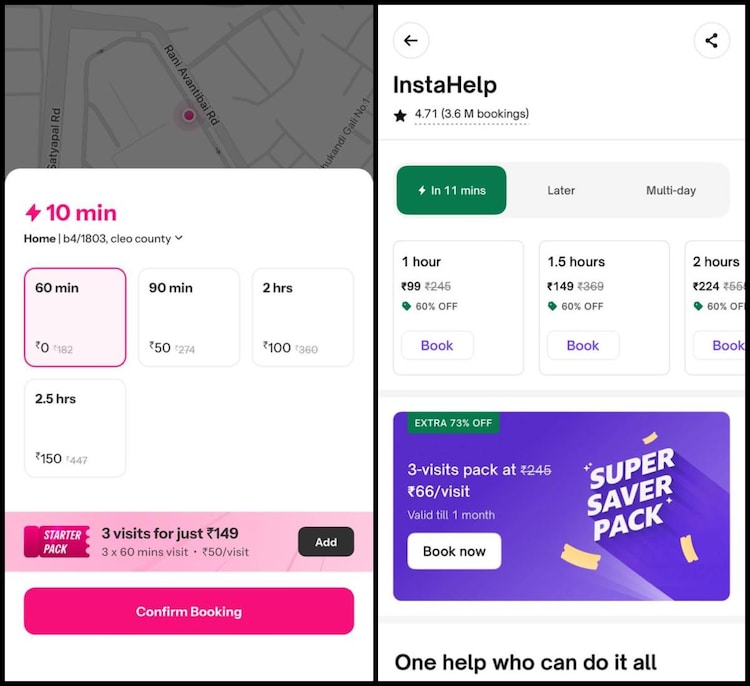Image resolution: width=750 pixels, height=686 pixels.
Task: Tap the share icon
Action: point(711,41)
